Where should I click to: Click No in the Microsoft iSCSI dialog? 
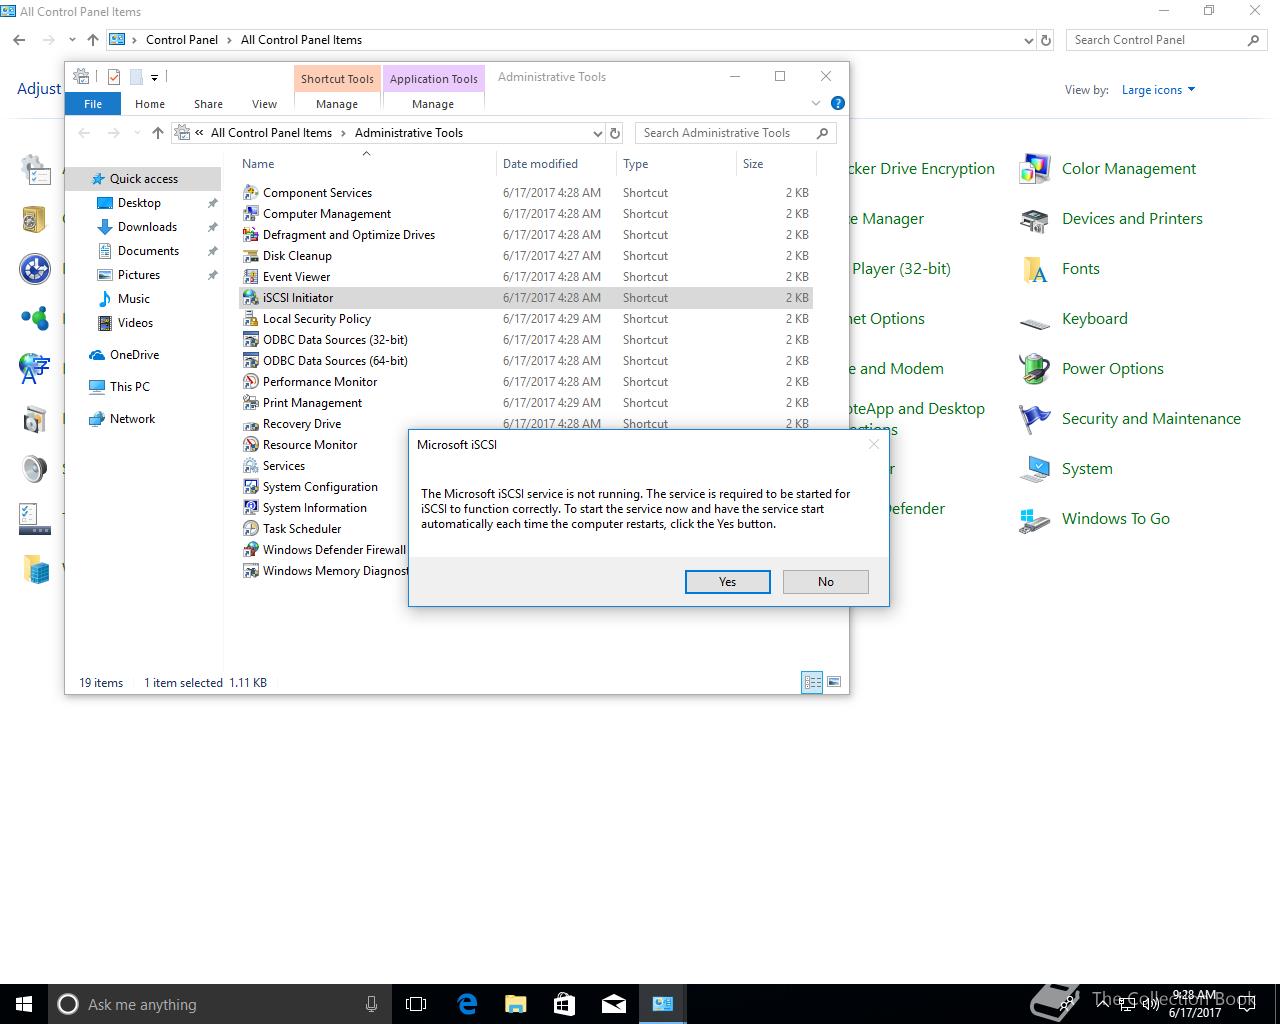825,582
